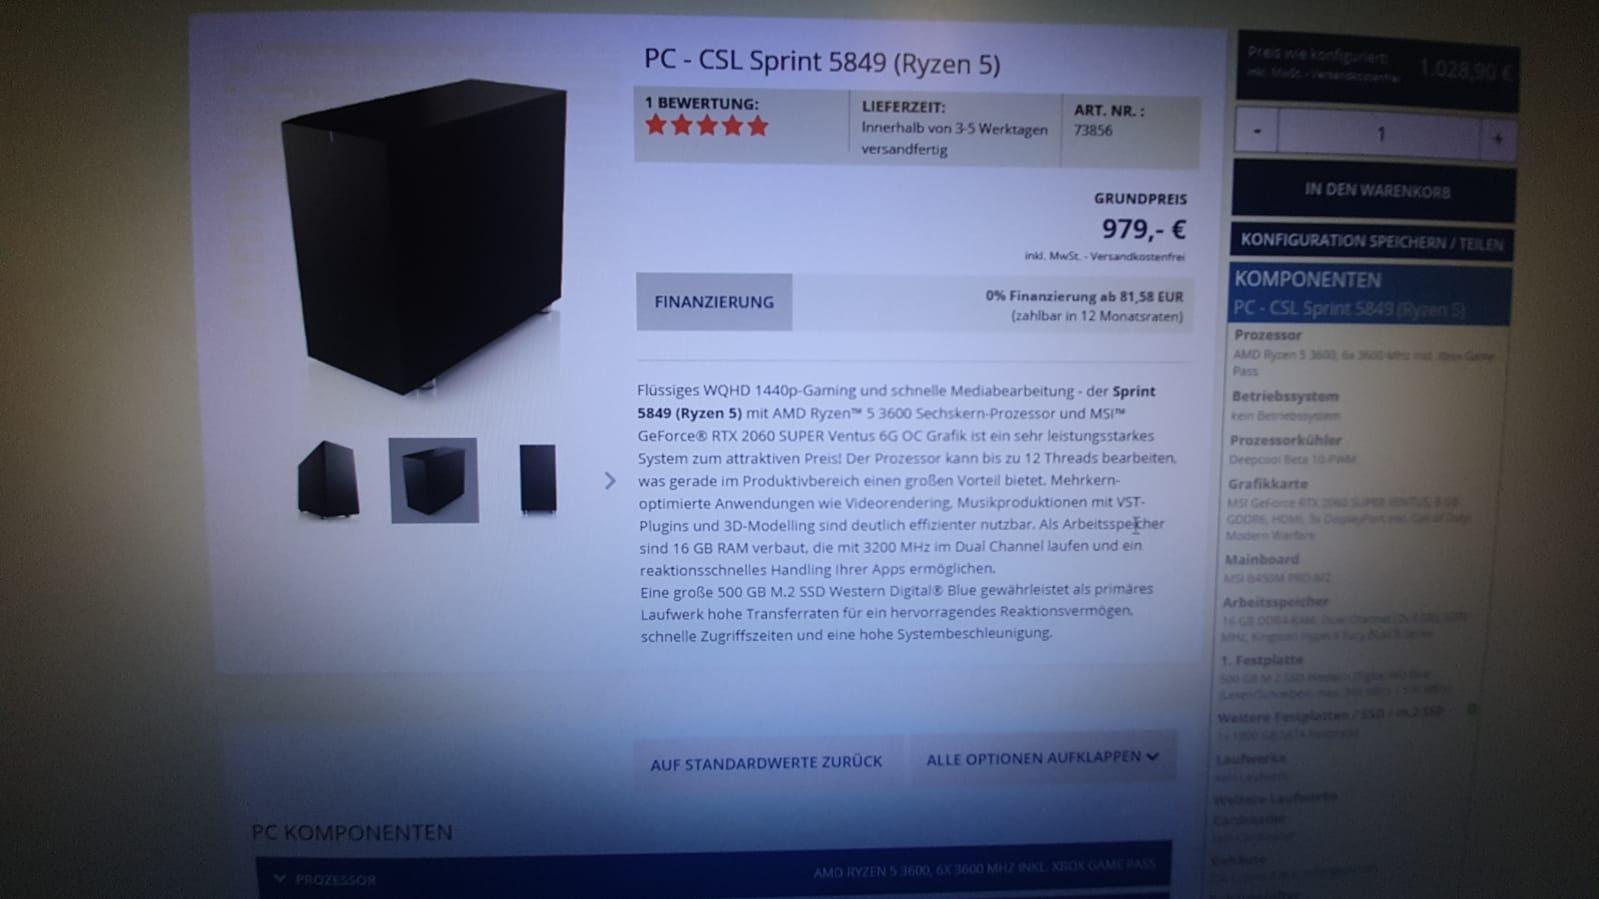Open Arbeitsspeicher entry in Komponenten sidebar
Viewport: 1599px width, 899px height.
pos(1275,602)
